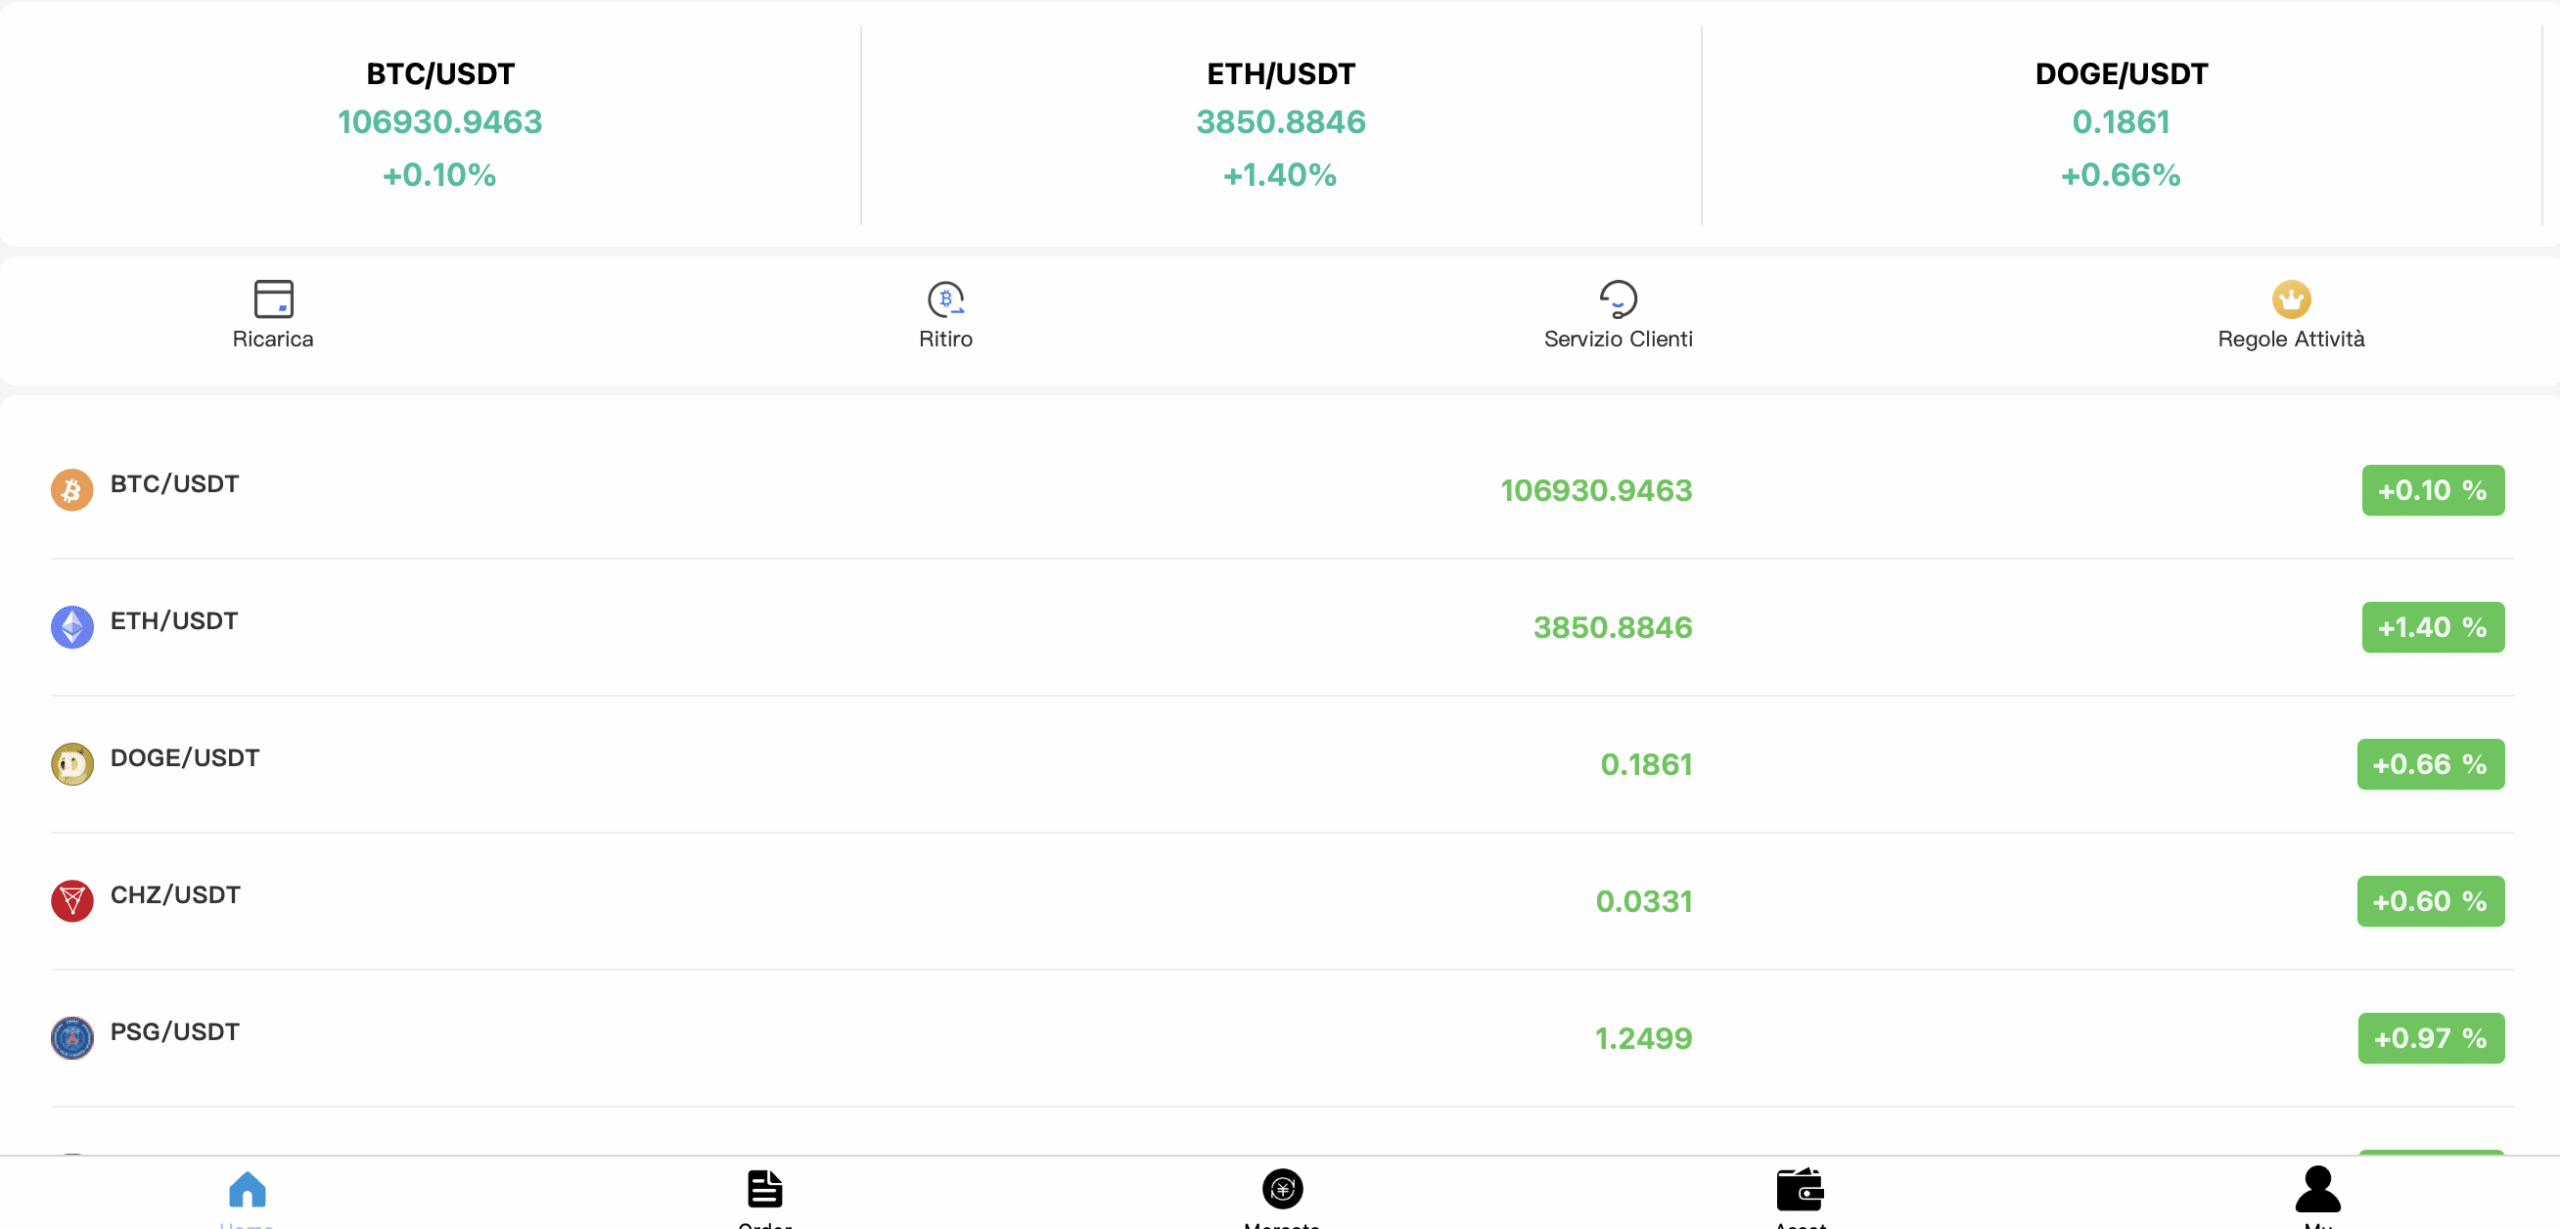Open the Ricarica recharge icon

point(273,299)
